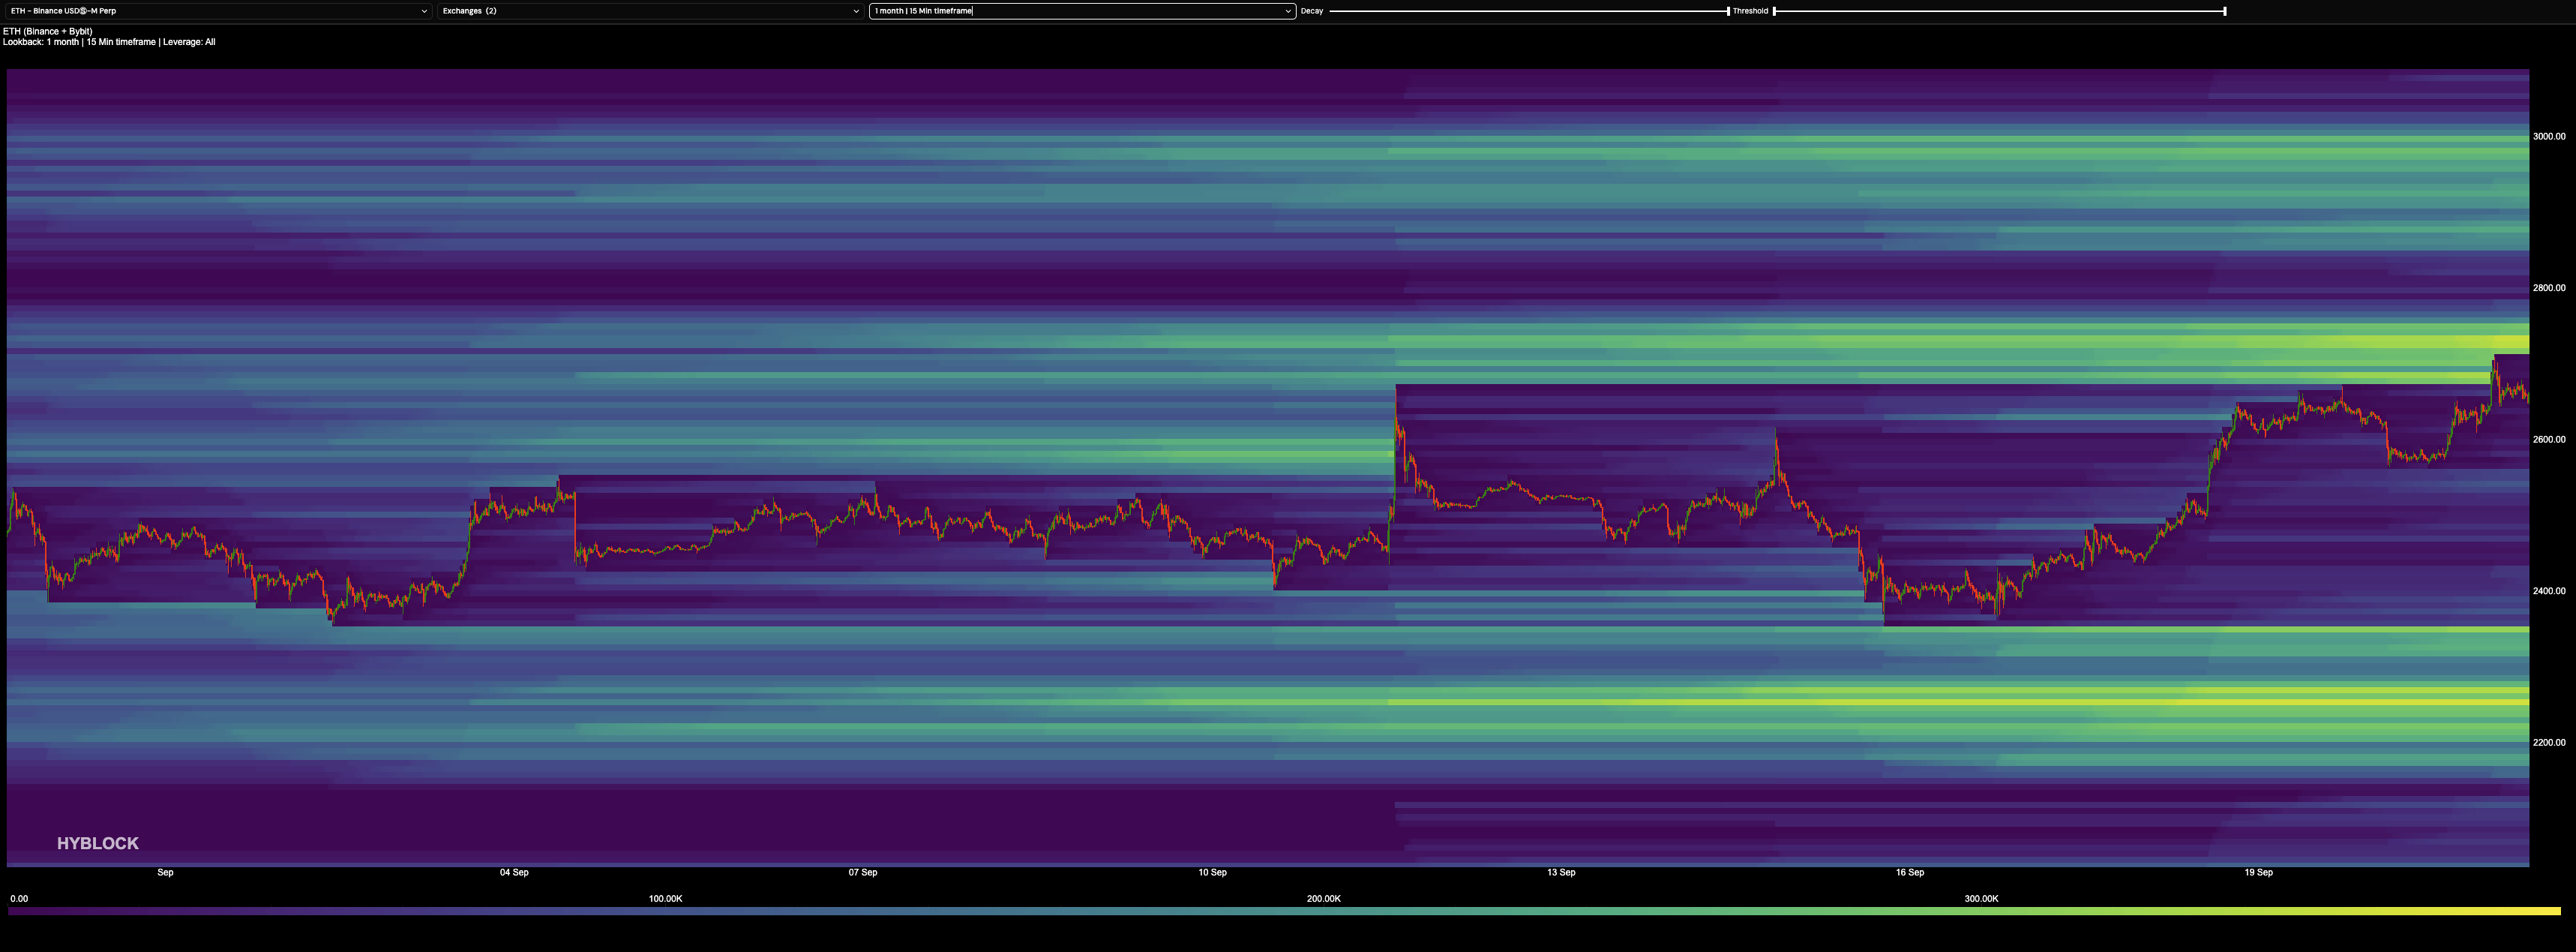
Task: Click the chevron arrow of the symbol dropdown
Action: (424, 11)
